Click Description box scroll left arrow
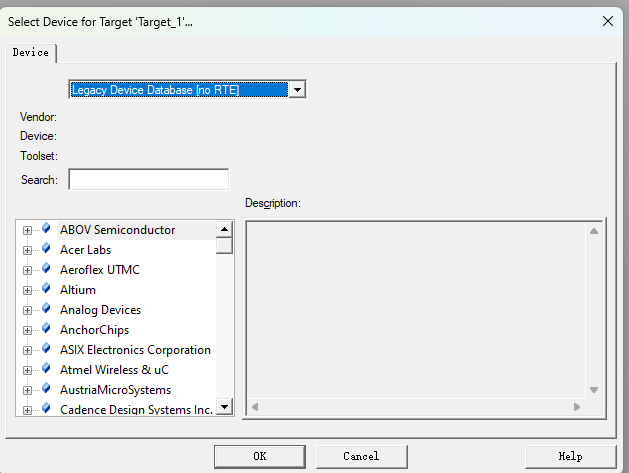Viewport: 629px width, 473px height. 255,407
